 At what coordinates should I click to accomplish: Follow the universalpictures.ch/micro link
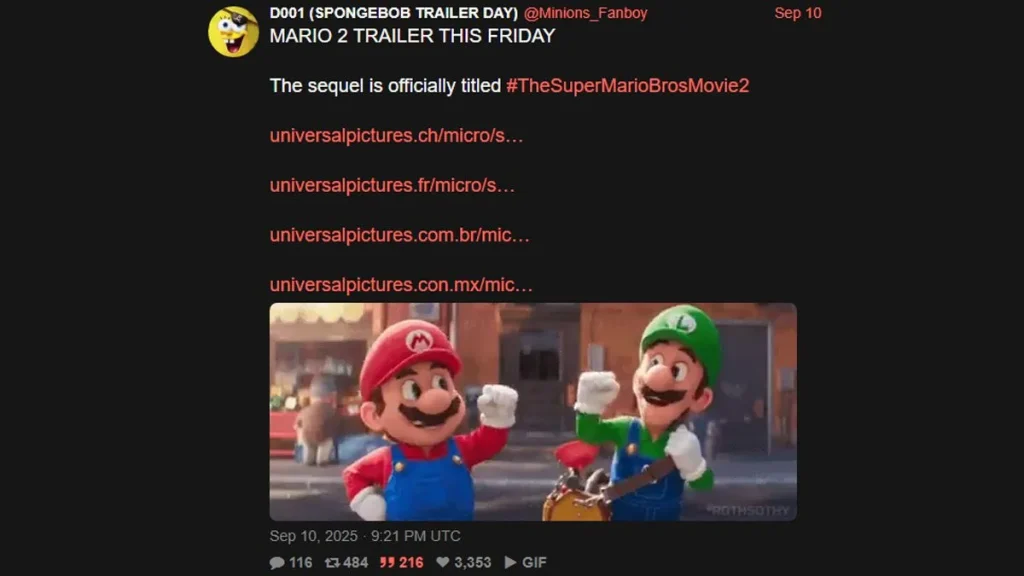point(396,135)
